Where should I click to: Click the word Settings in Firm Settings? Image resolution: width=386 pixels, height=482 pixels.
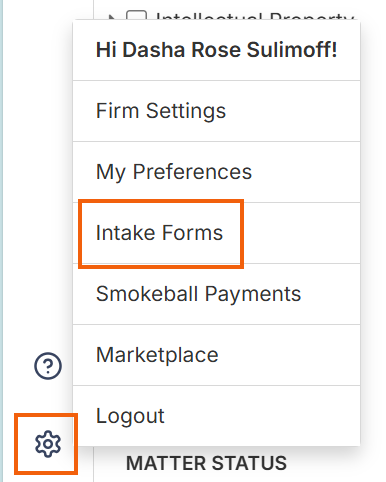[186, 112]
